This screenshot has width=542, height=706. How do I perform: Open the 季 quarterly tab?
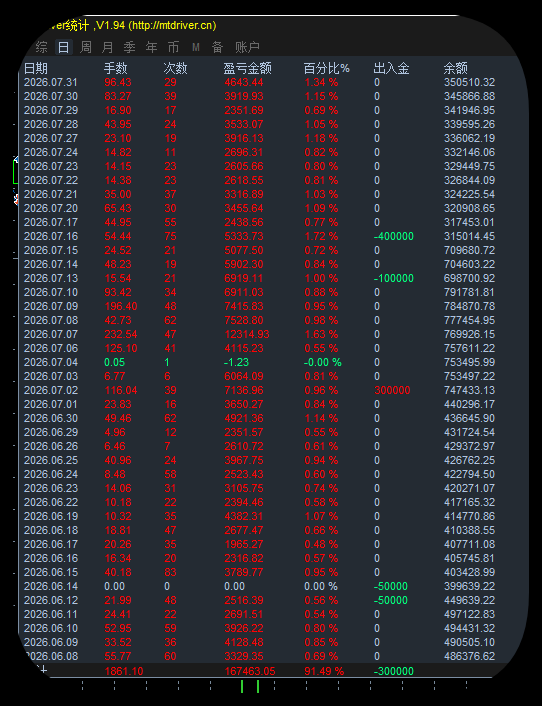pyautogui.click(x=130, y=47)
